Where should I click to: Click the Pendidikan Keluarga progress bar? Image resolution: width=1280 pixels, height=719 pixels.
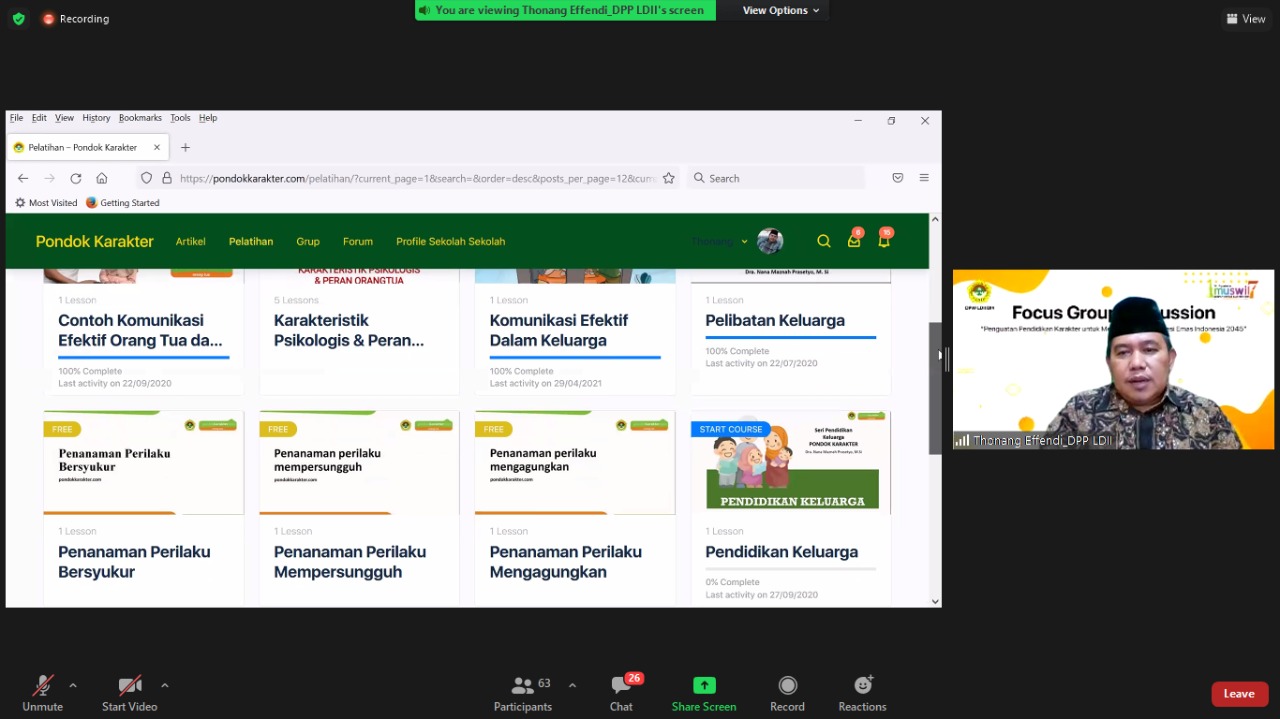(x=790, y=569)
